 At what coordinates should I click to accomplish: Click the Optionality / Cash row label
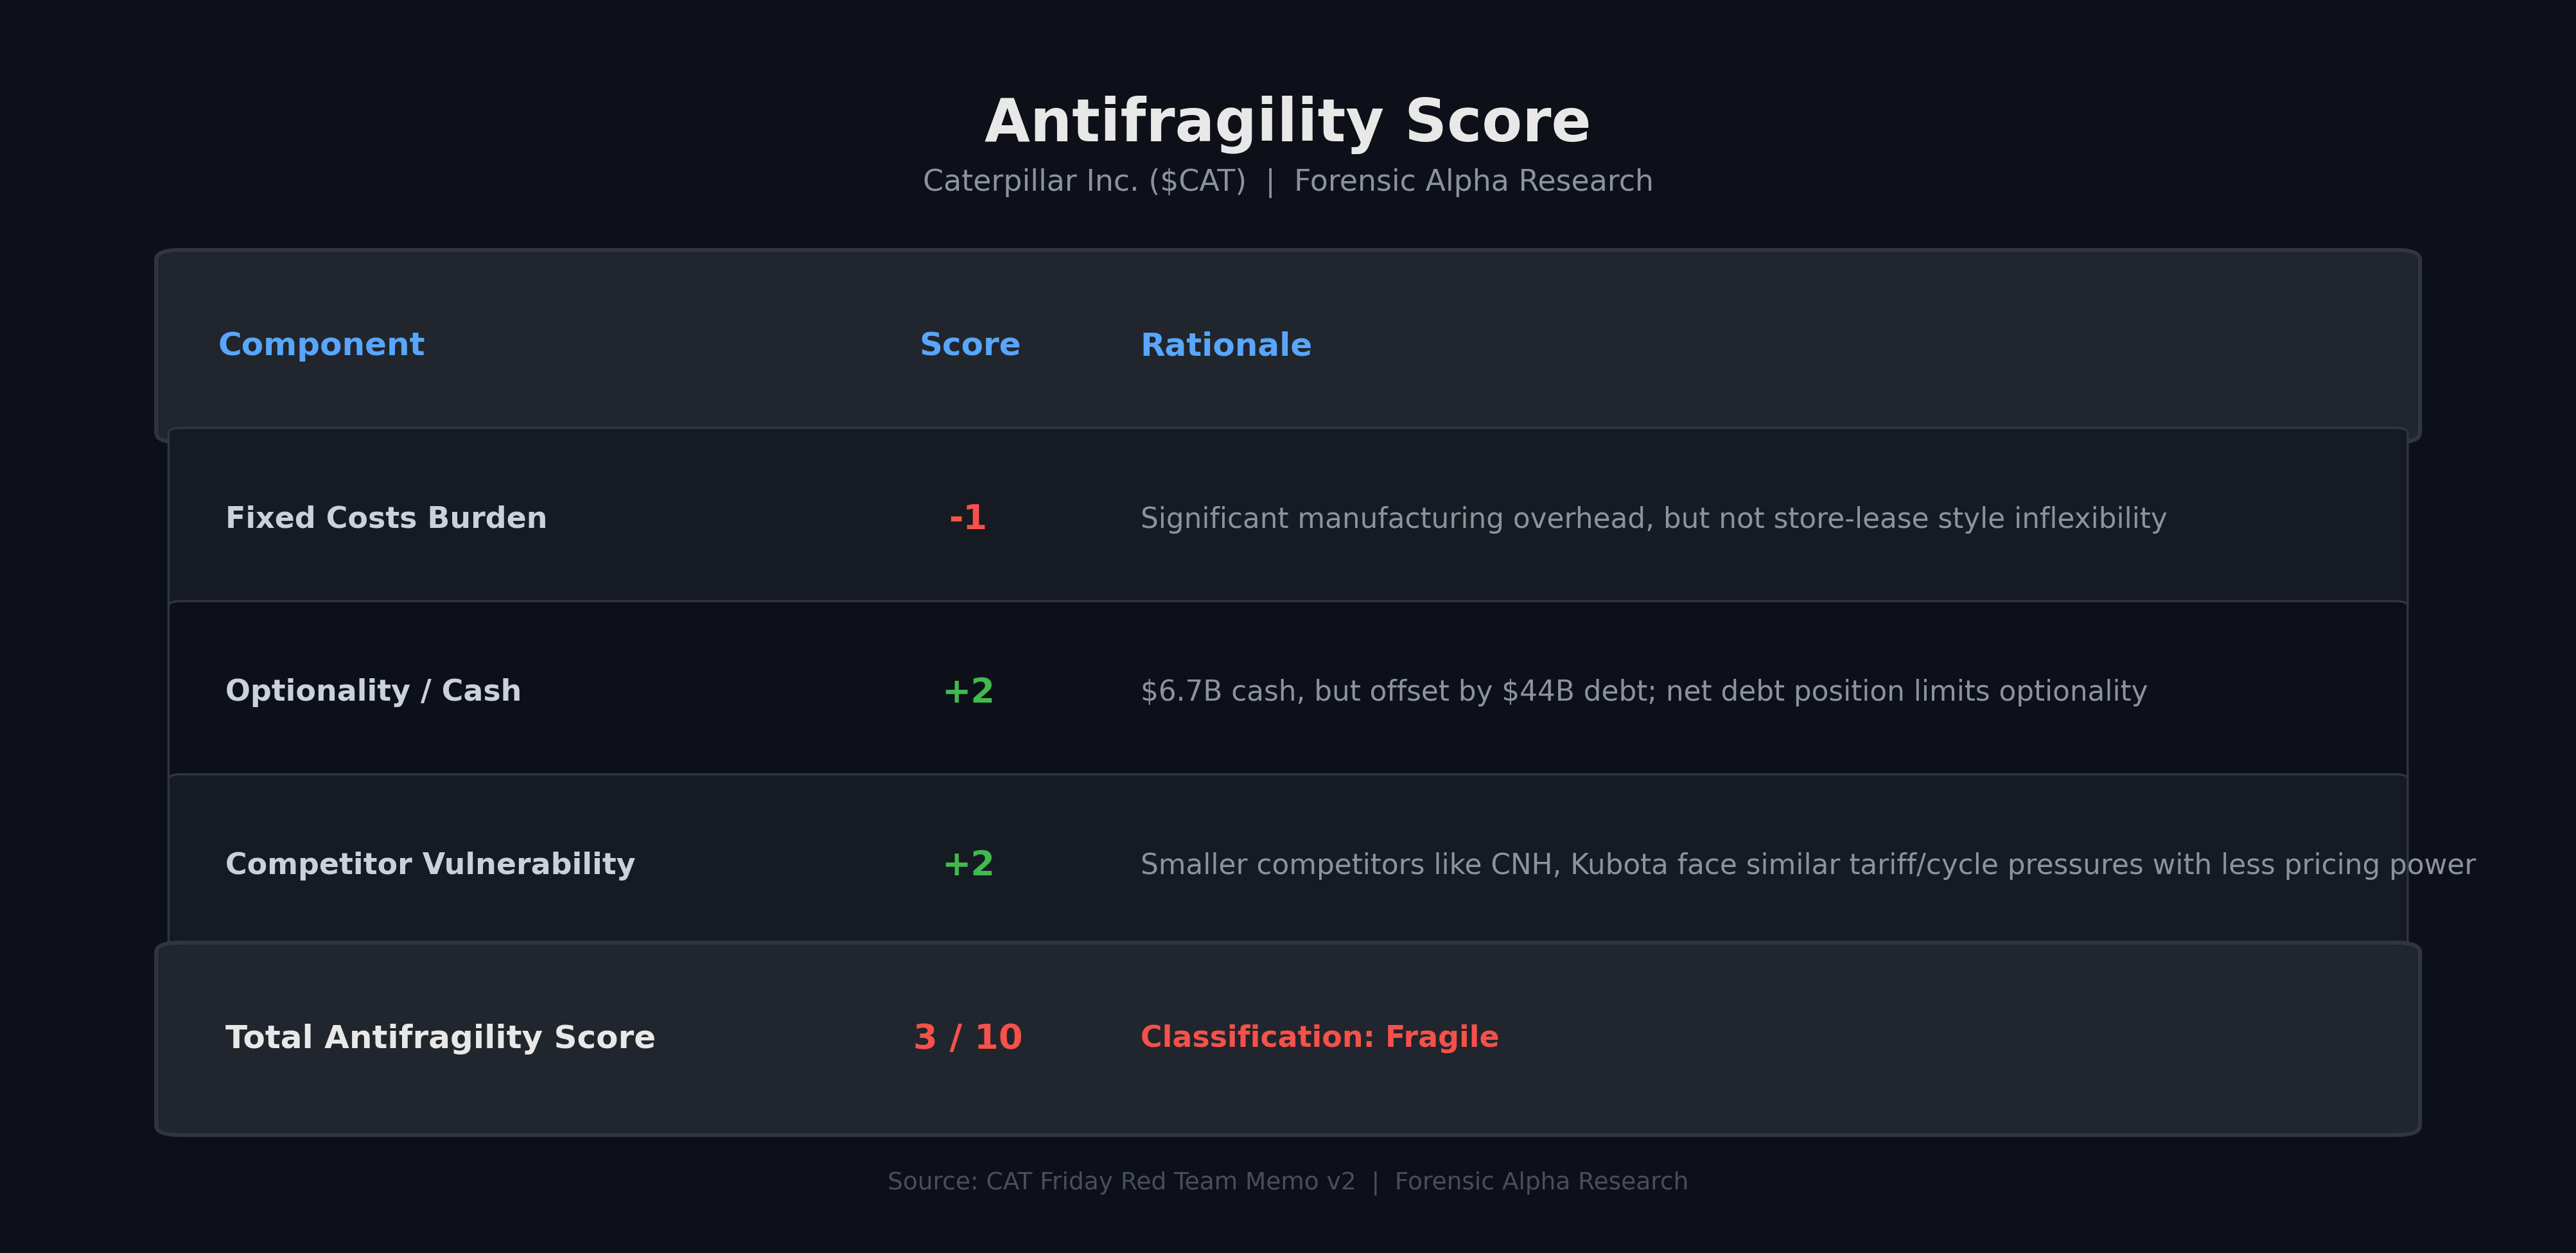coord(373,691)
